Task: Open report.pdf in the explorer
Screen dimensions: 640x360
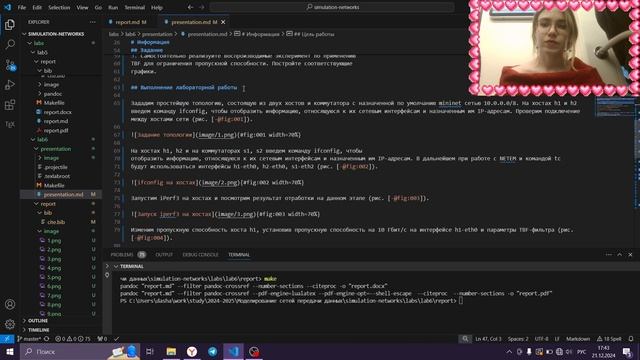Action: pyautogui.click(x=56, y=130)
